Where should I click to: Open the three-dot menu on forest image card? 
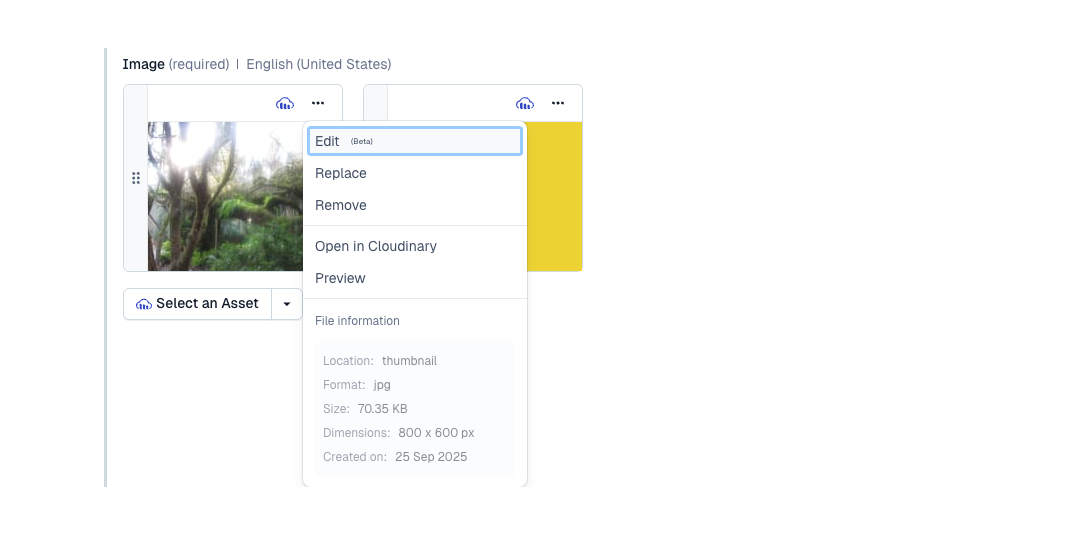point(317,103)
